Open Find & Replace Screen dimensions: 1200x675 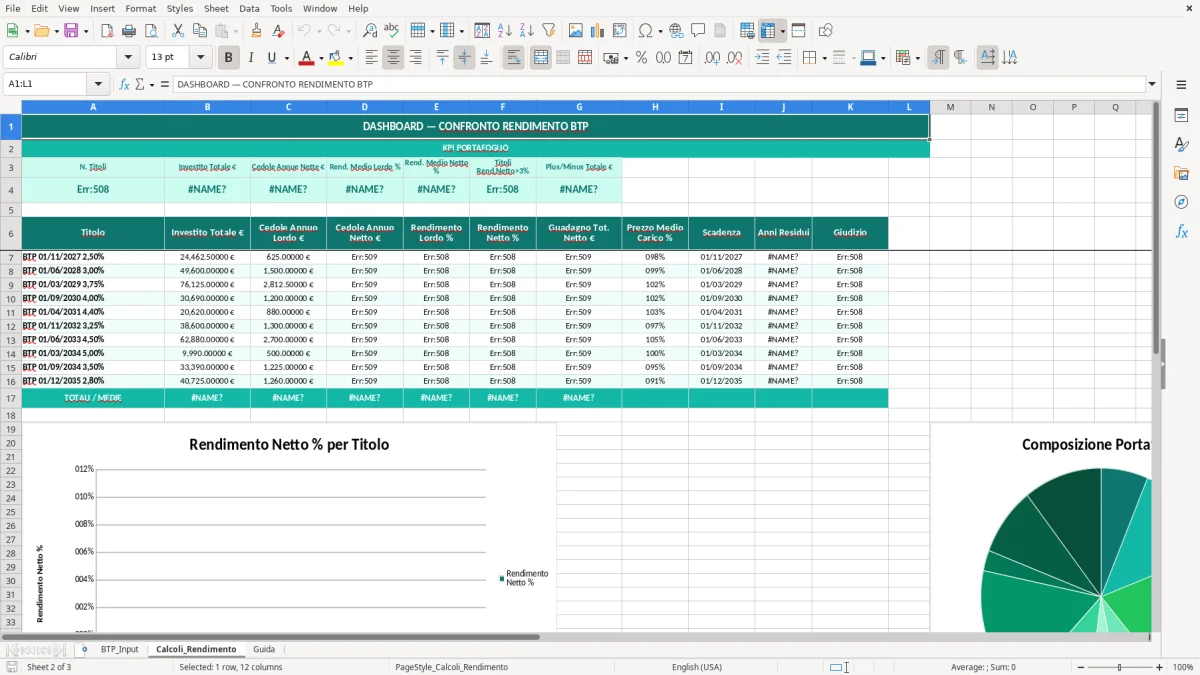[x=370, y=31]
